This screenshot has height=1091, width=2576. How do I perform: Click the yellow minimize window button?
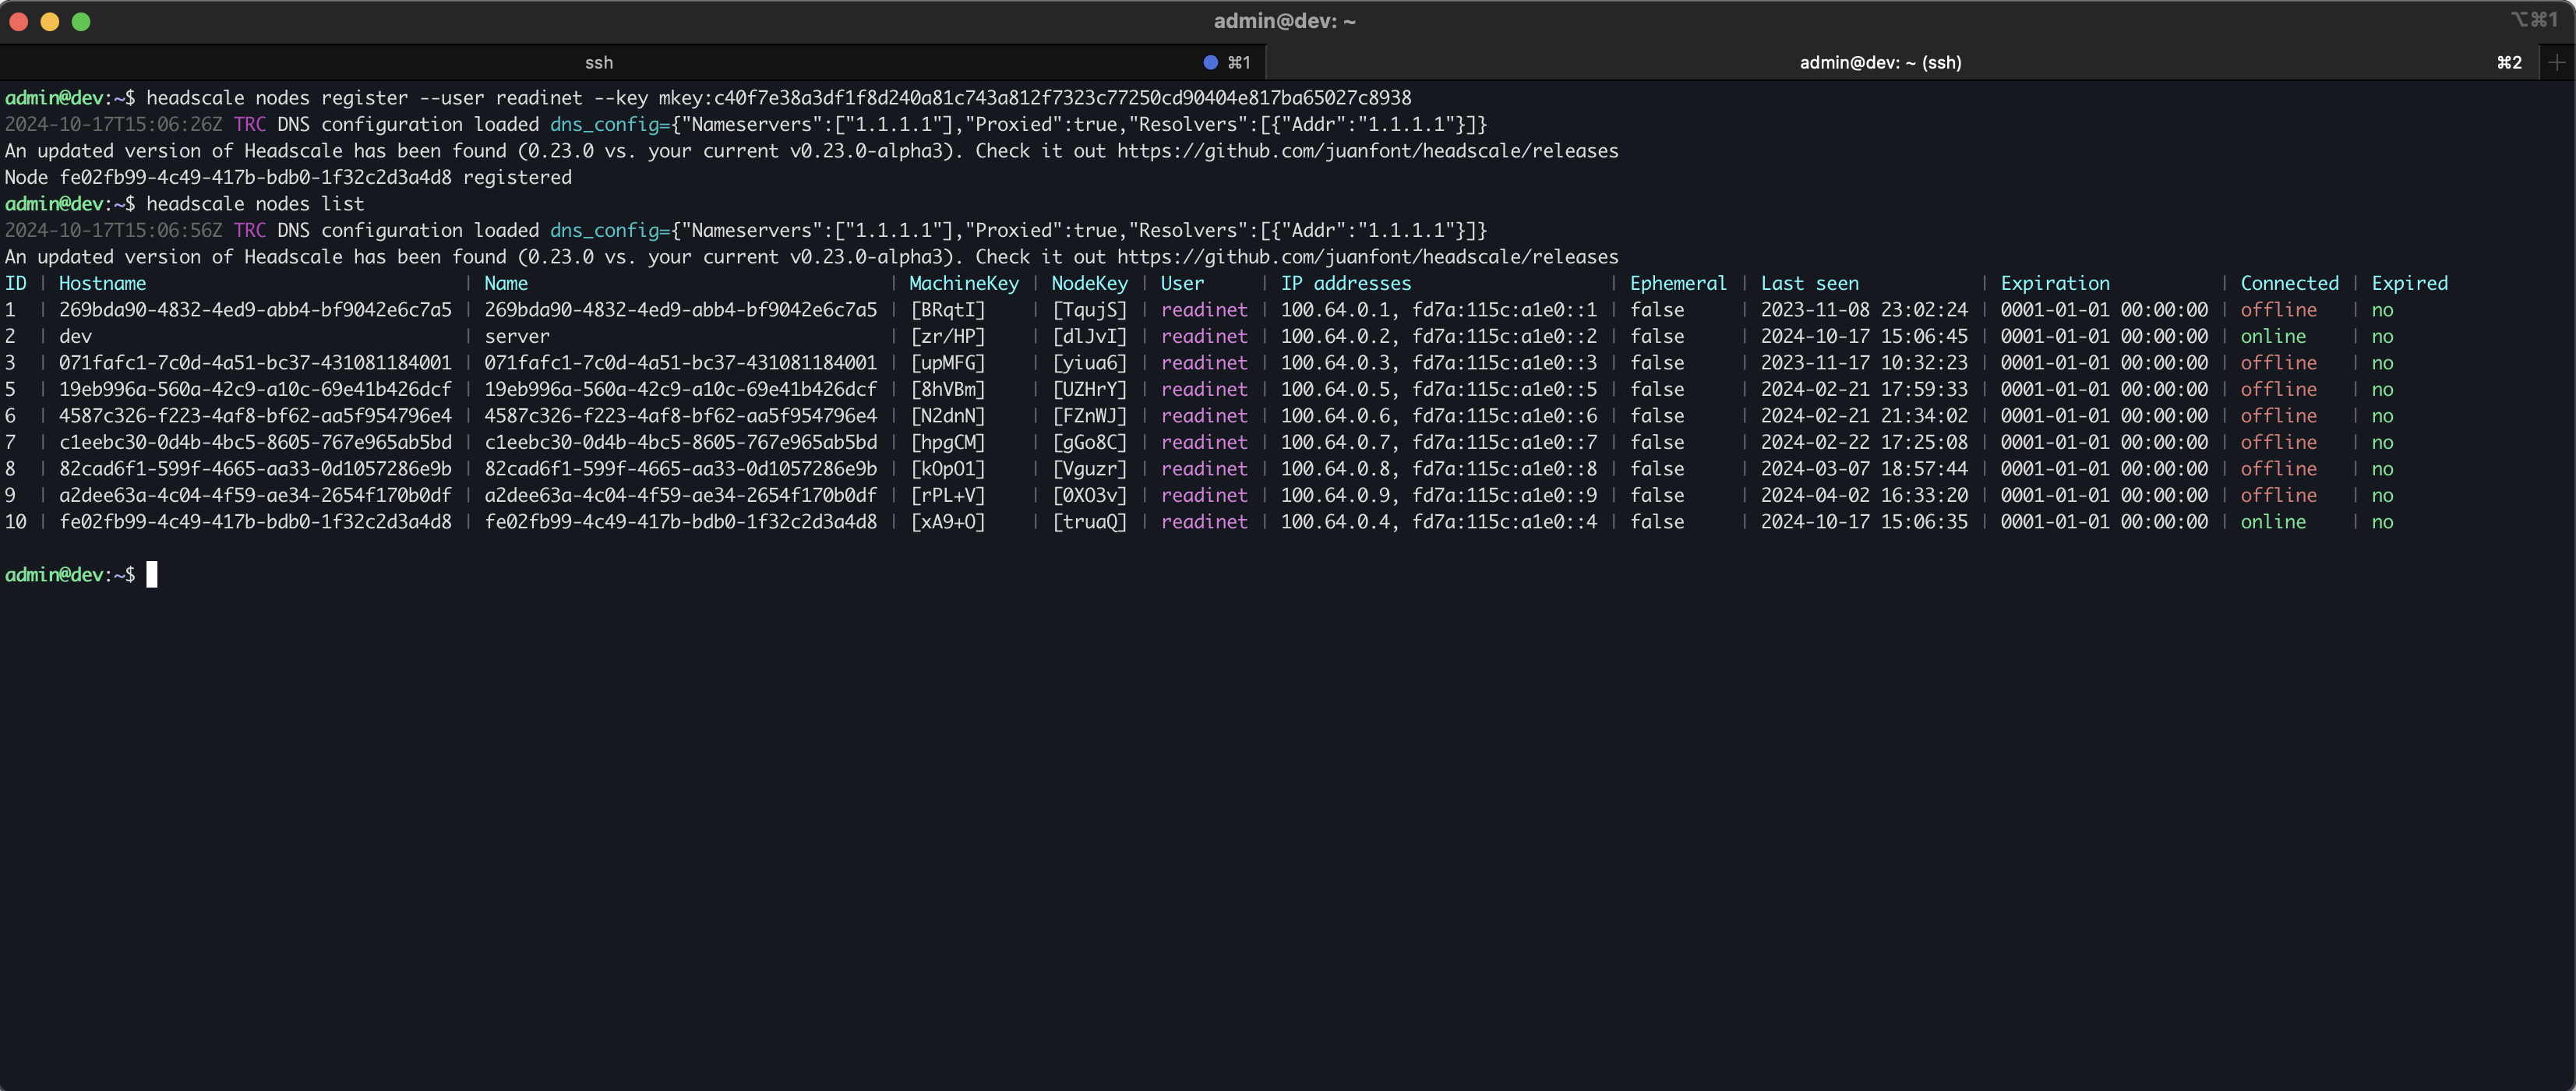click(x=49, y=21)
